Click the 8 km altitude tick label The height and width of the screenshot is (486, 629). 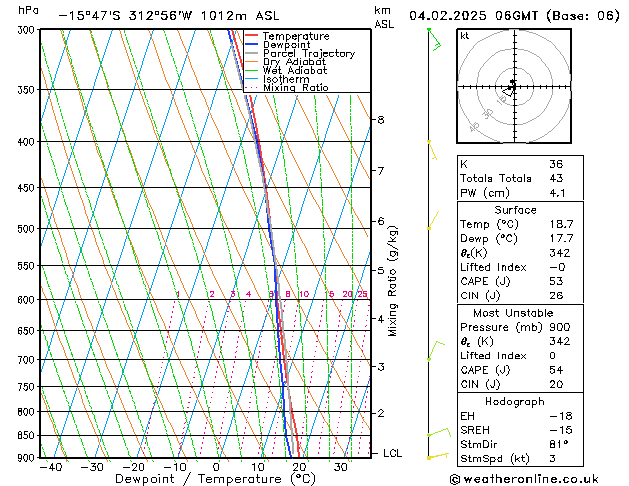[x=380, y=119]
